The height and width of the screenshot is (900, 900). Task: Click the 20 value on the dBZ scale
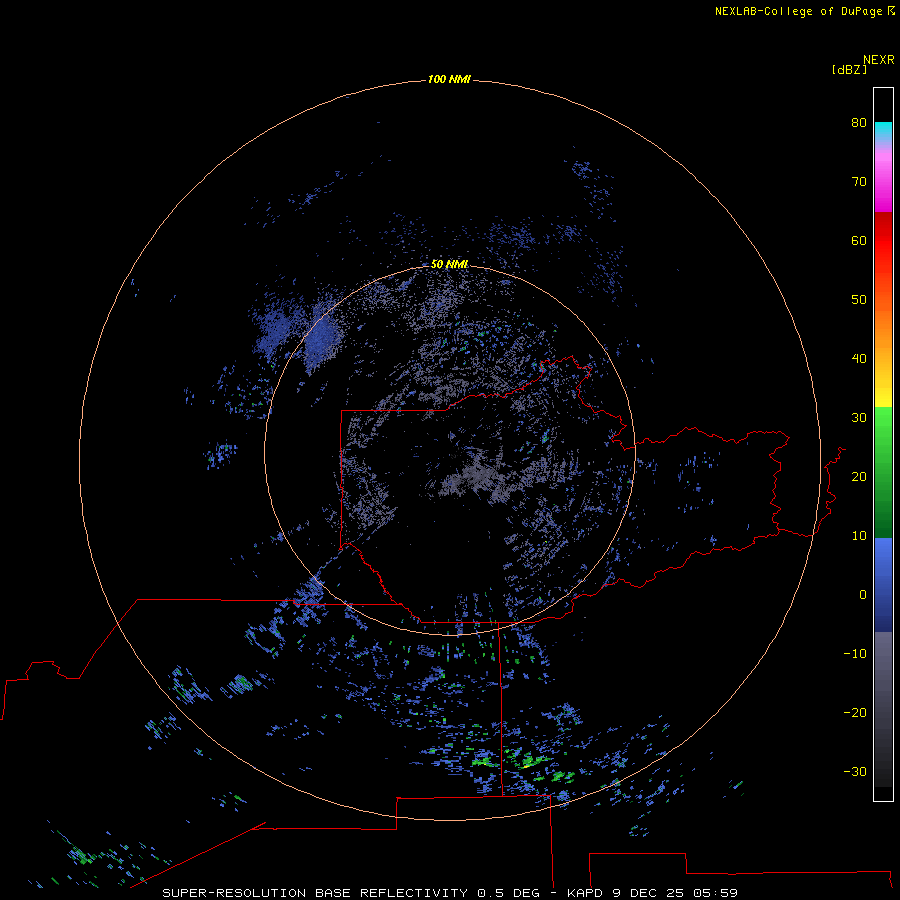pyautogui.click(x=859, y=476)
